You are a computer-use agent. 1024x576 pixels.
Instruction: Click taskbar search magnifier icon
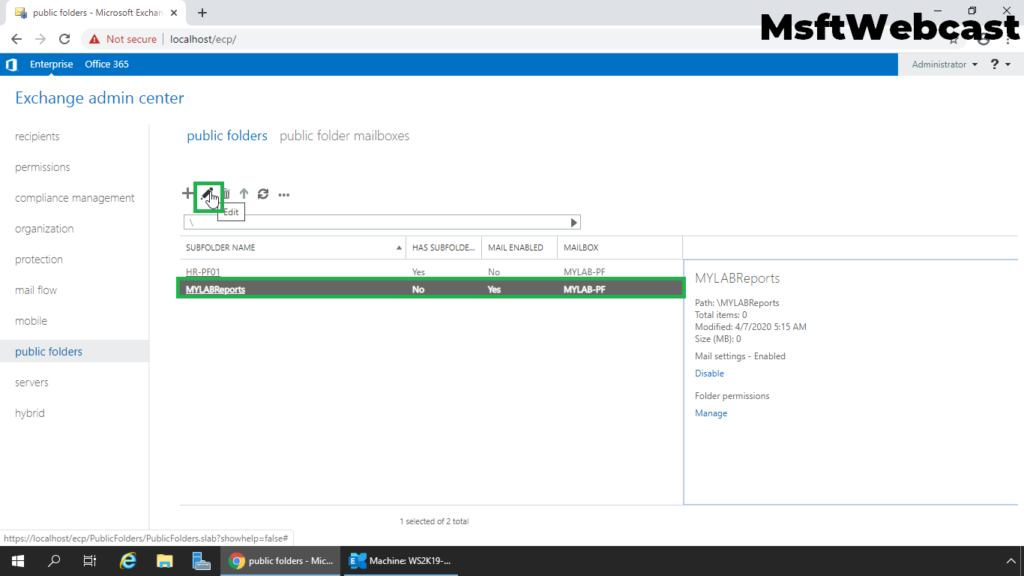pos(54,561)
